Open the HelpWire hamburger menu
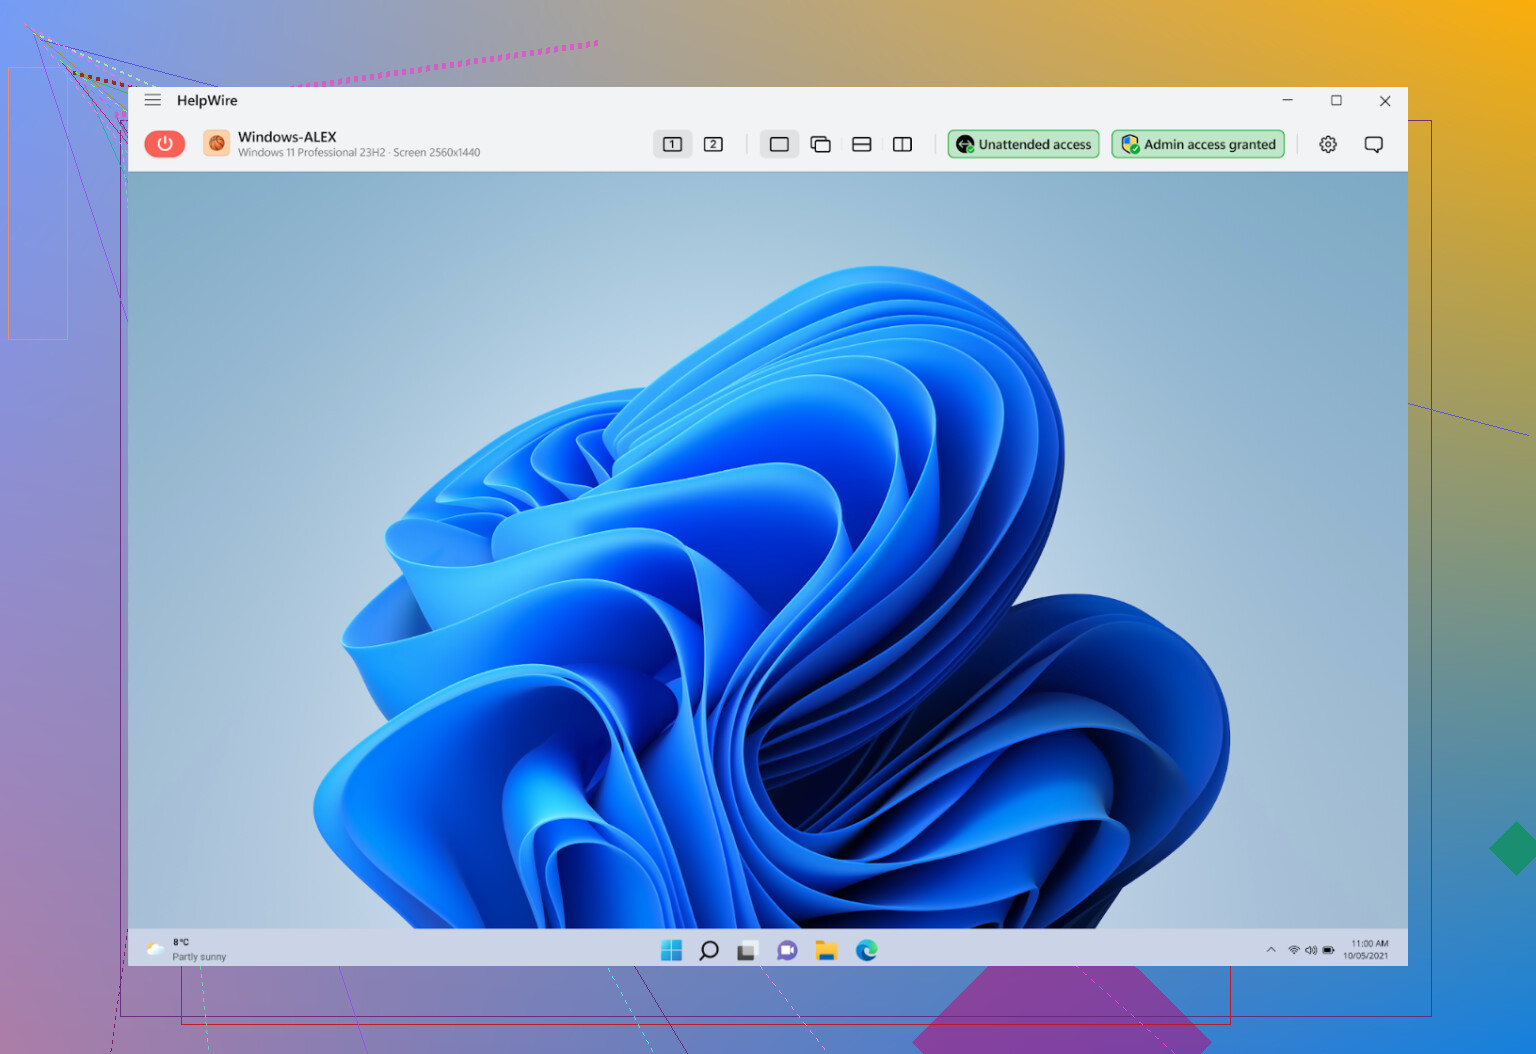The image size is (1536, 1054). click(x=153, y=100)
